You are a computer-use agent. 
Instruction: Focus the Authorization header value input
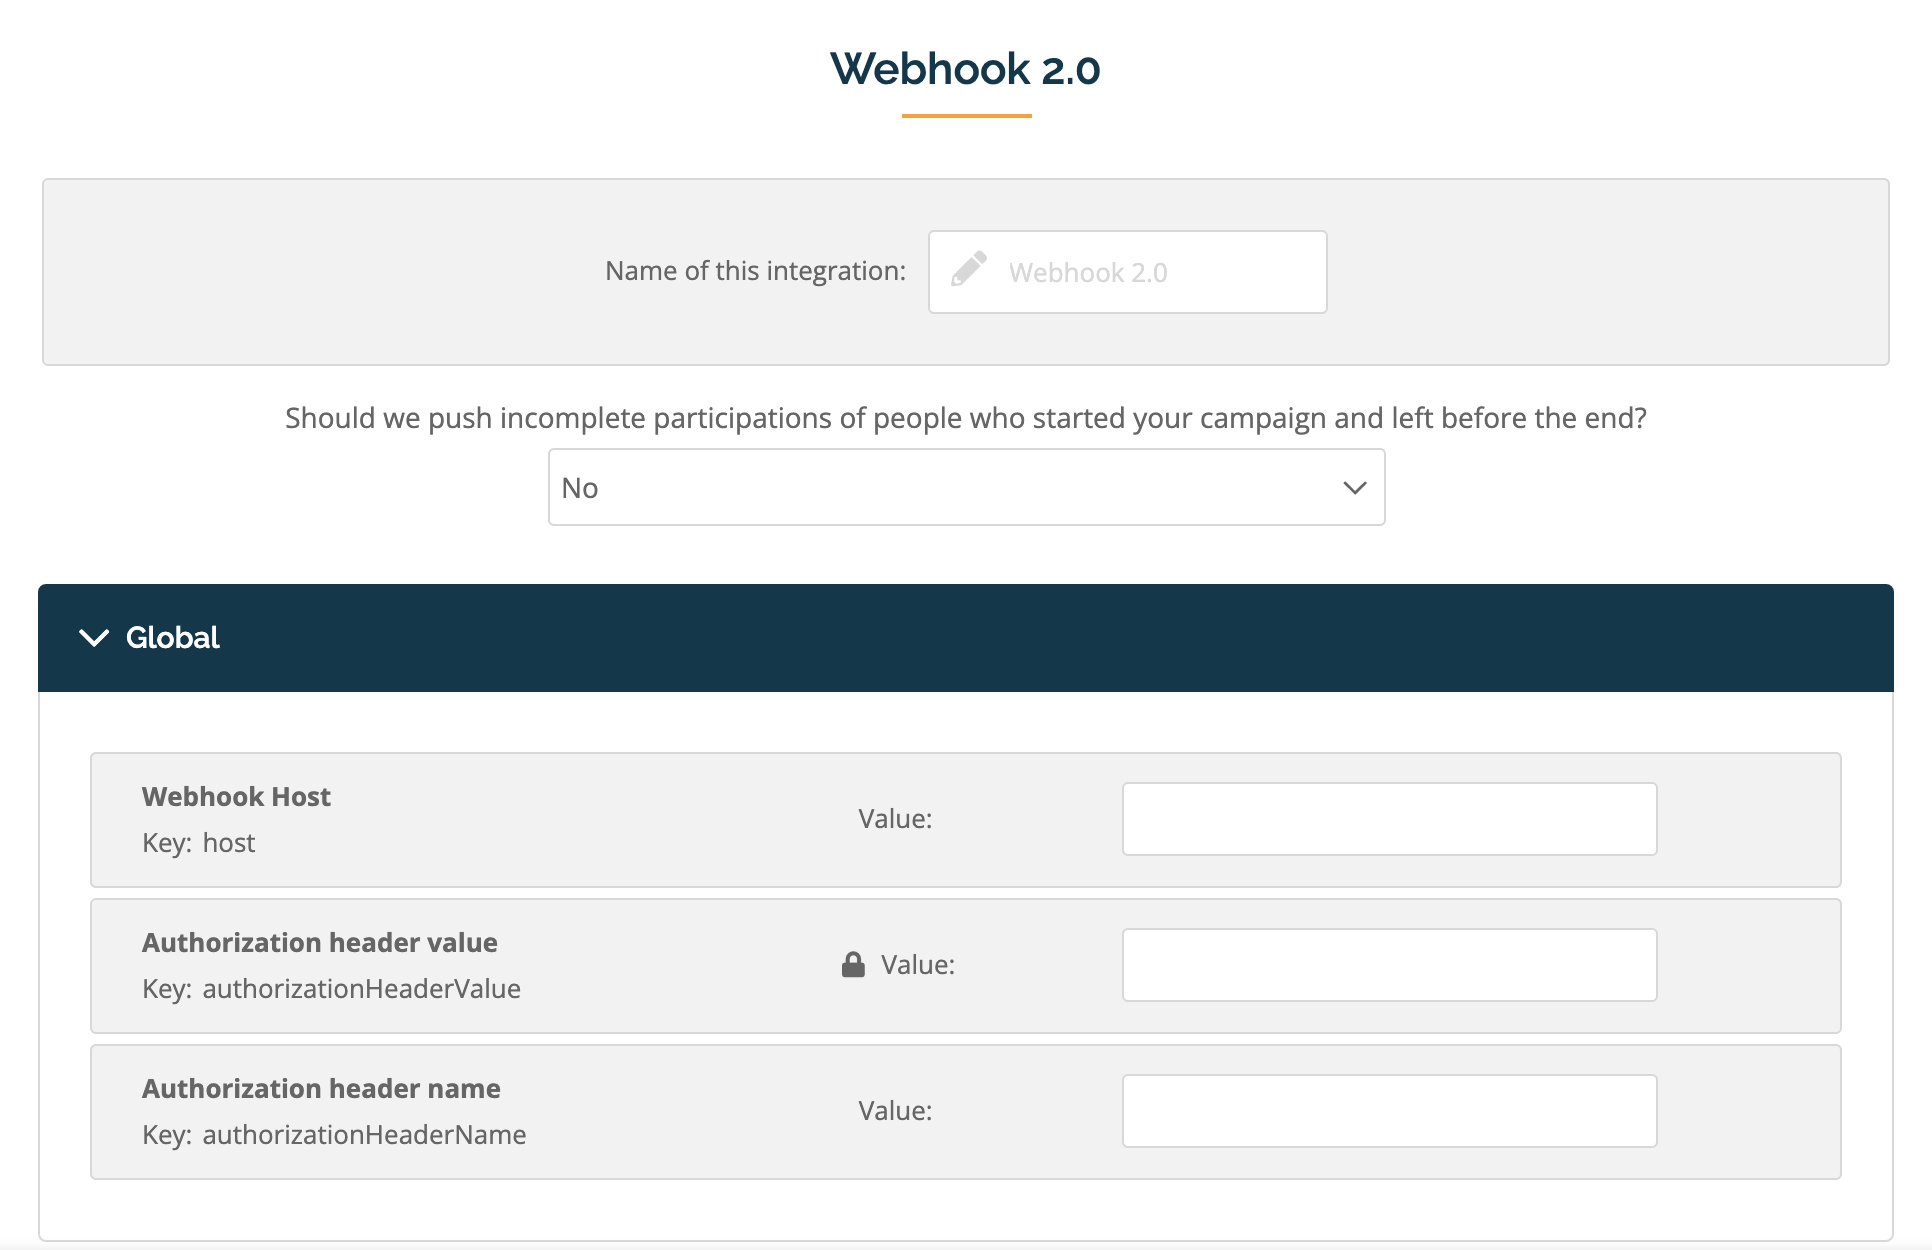[x=1389, y=965]
